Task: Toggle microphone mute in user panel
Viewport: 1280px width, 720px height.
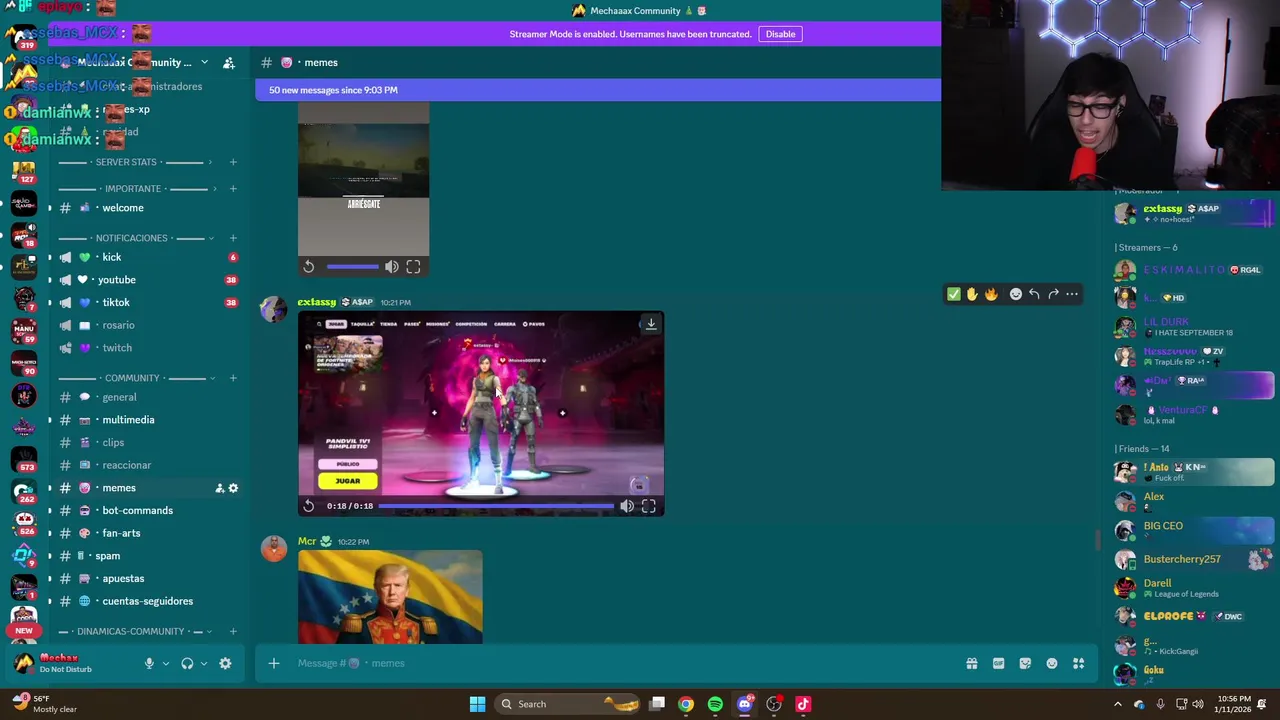Action: [x=149, y=663]
